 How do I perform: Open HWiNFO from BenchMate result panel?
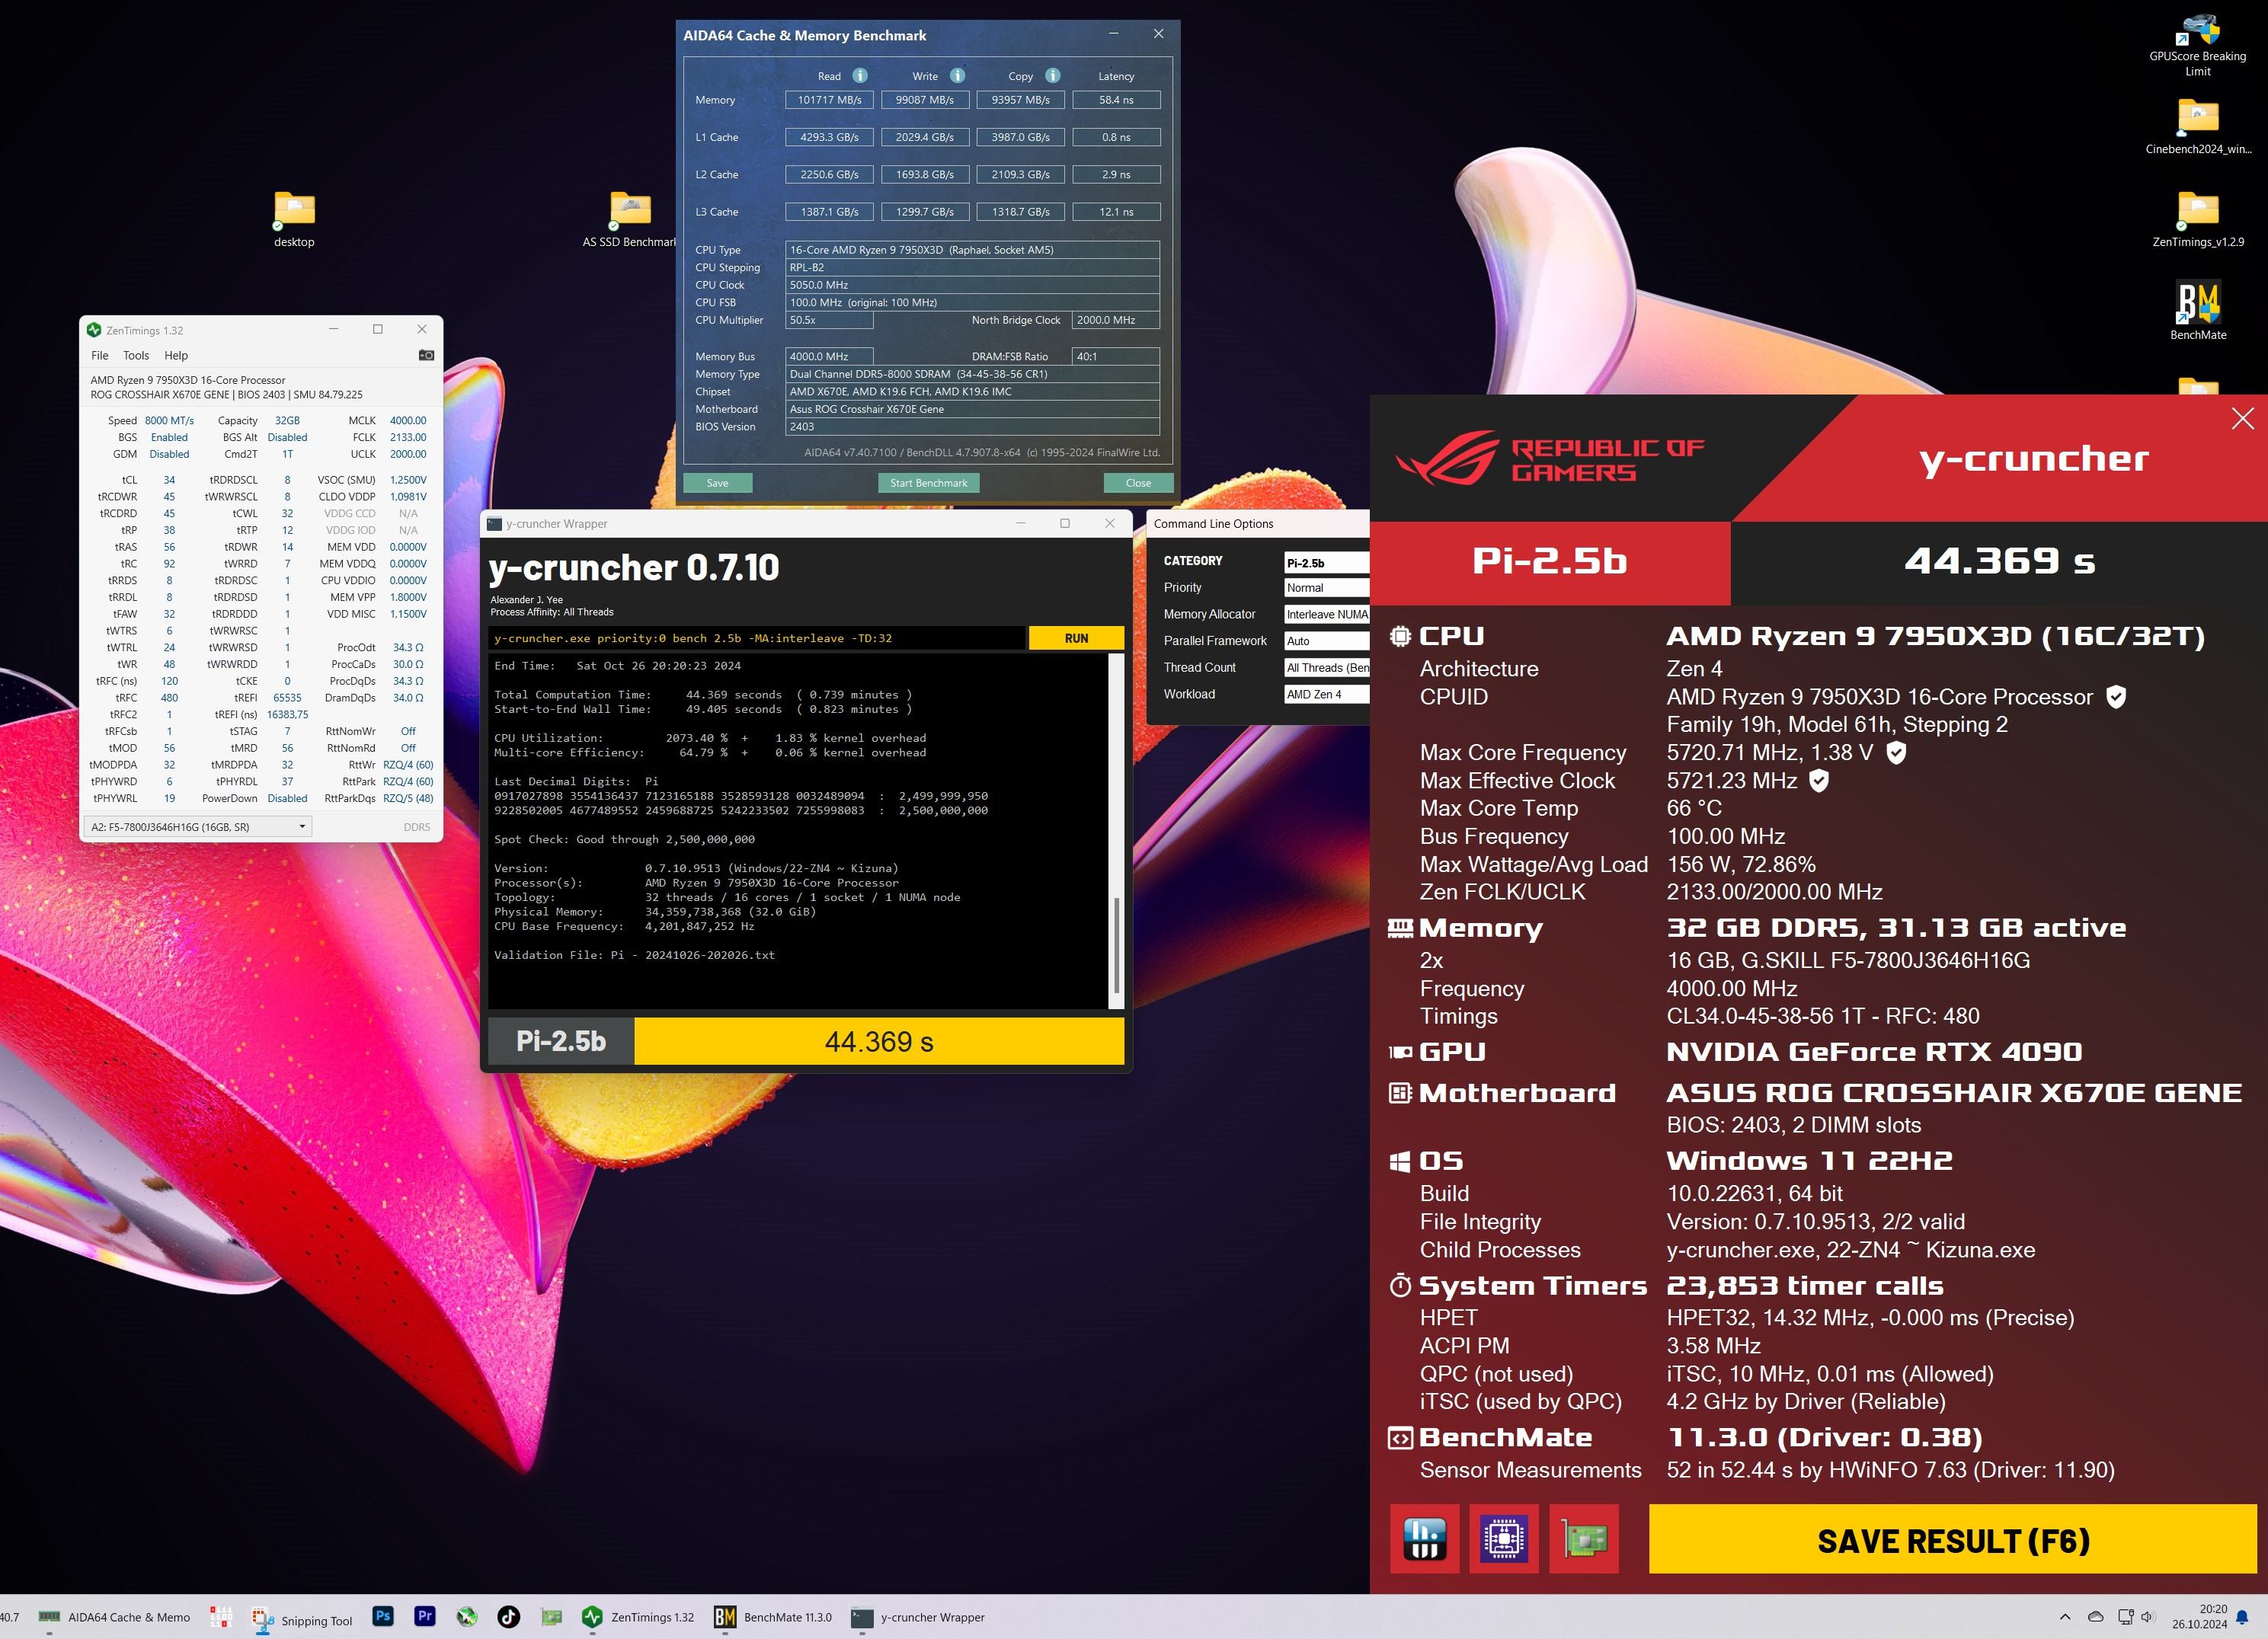1424,1539
